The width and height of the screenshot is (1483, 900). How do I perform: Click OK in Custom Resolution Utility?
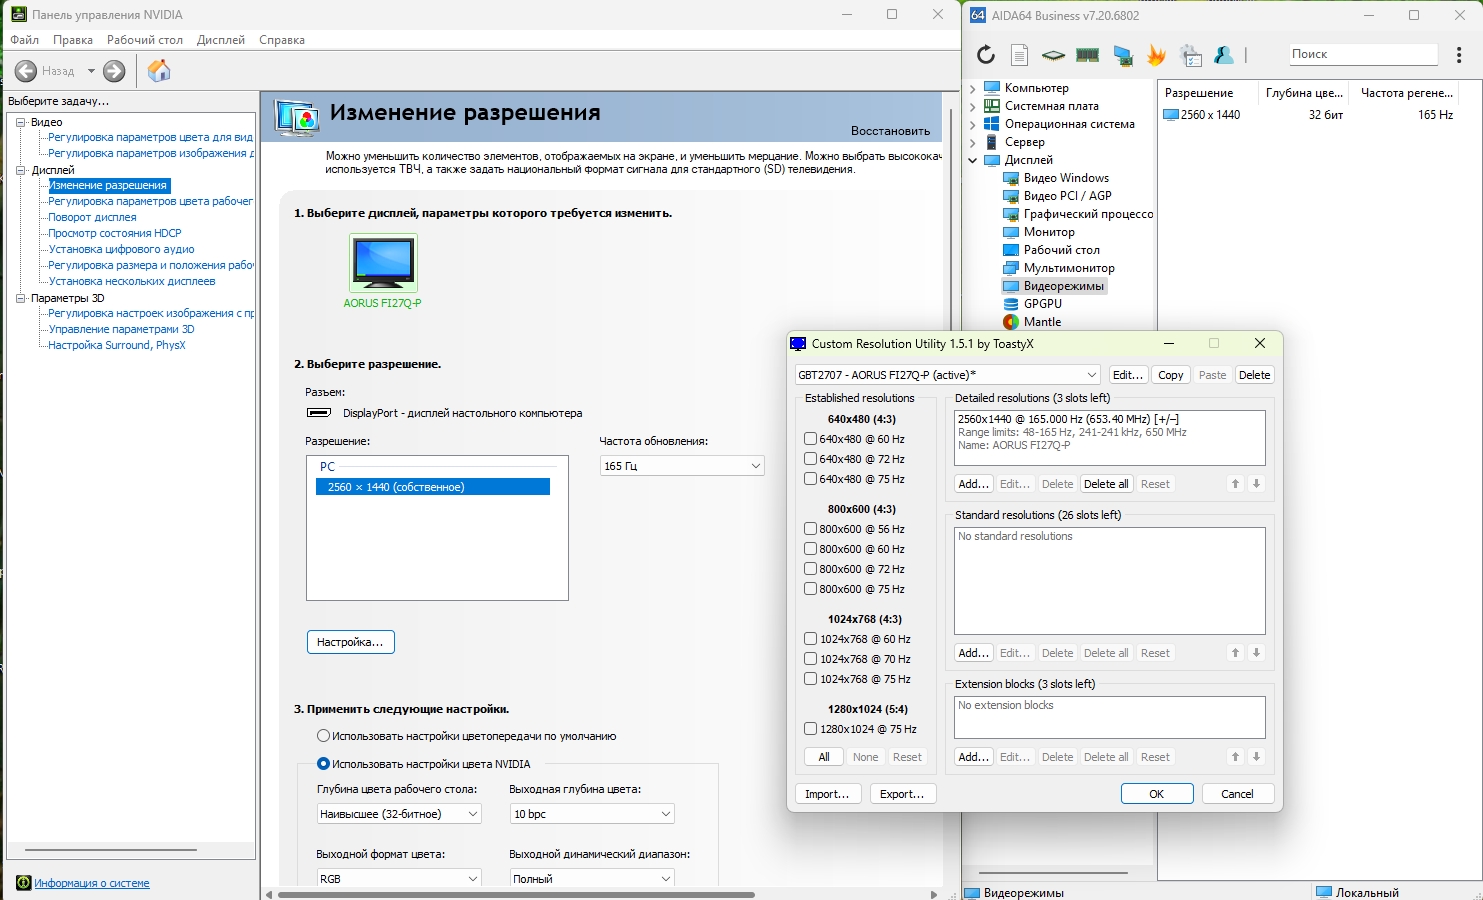point(1157,794)
